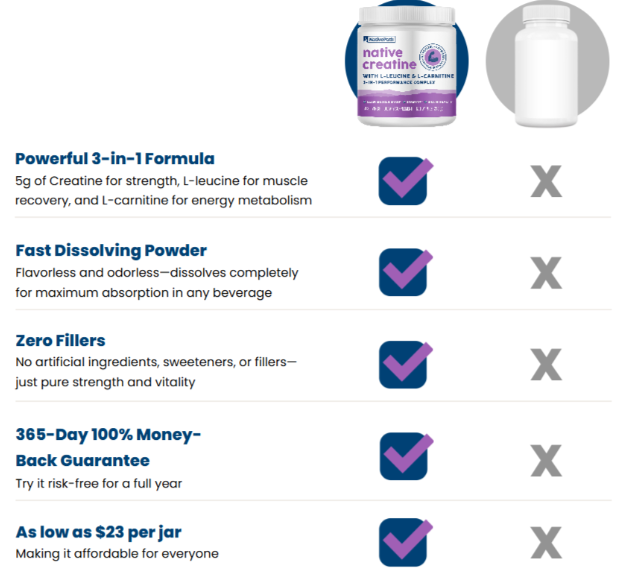Click the gray X in the $23 per jar row
Screen dimensions: 641x570
(x=545, y=541)
